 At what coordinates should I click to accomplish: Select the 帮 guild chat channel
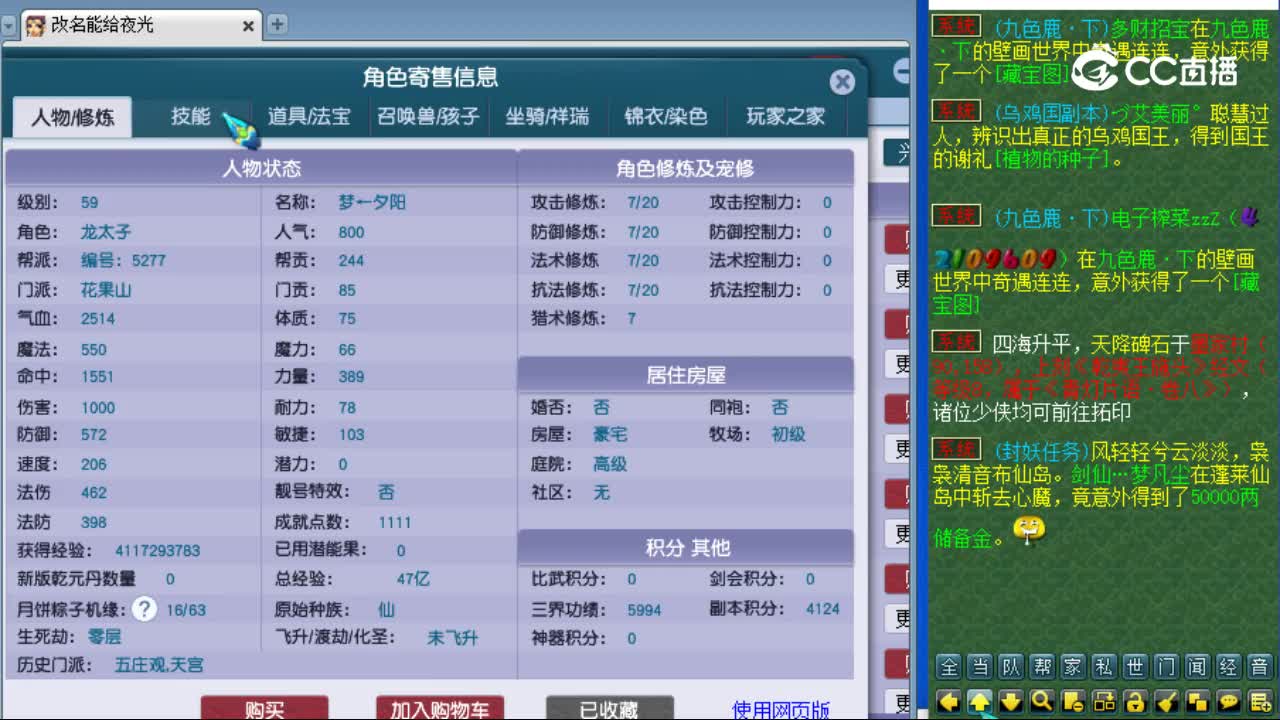pos(1042,667)
